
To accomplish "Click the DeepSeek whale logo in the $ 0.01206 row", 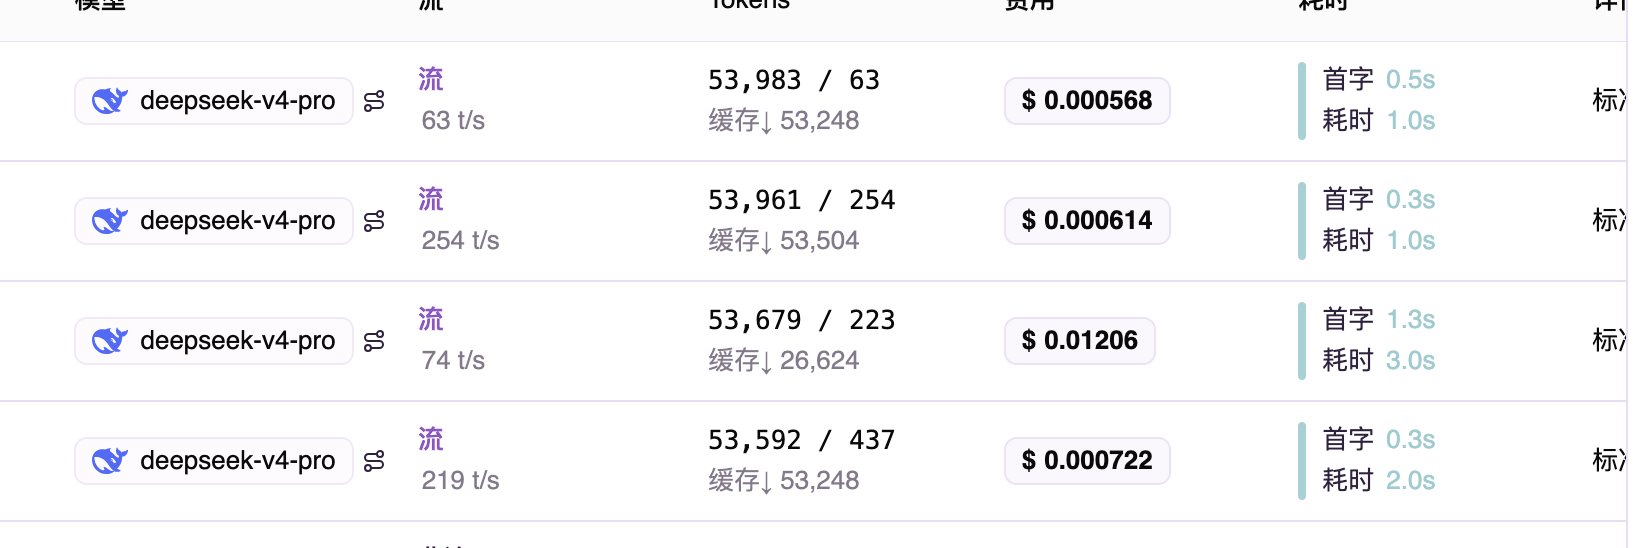I will [110, 341].
